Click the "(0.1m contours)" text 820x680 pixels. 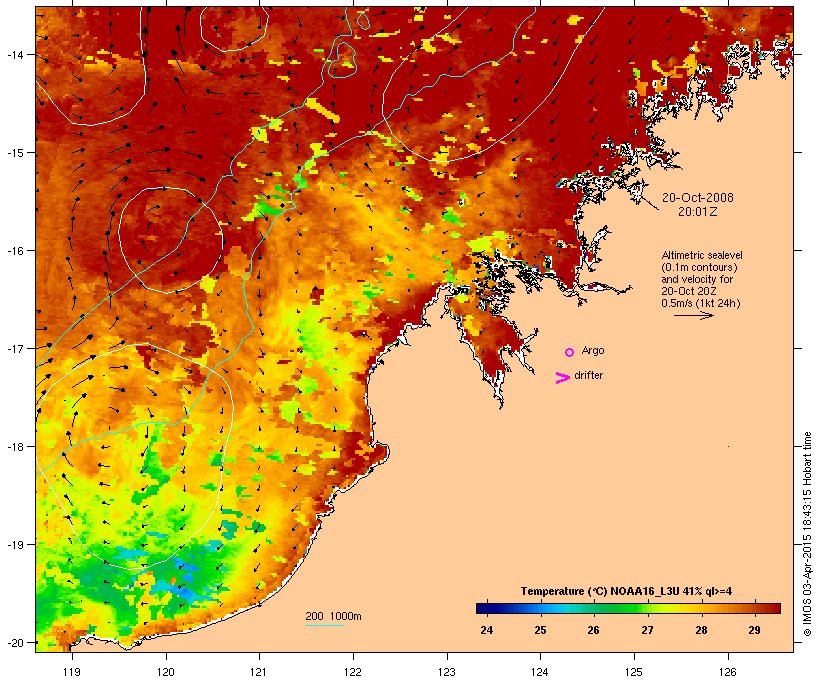tap(699, 267)
